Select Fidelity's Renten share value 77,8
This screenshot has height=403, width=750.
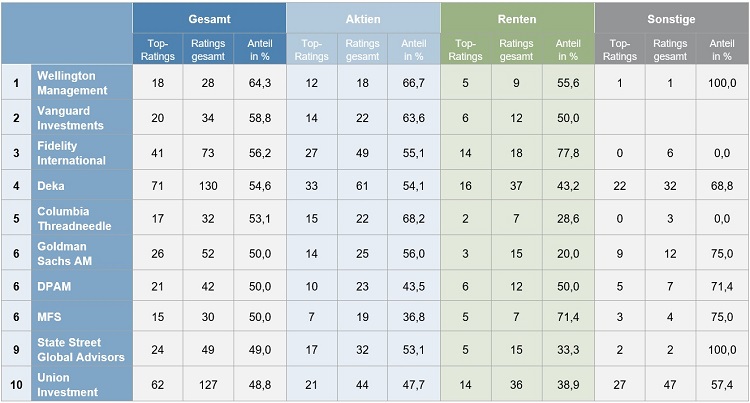tap(568, 153)
